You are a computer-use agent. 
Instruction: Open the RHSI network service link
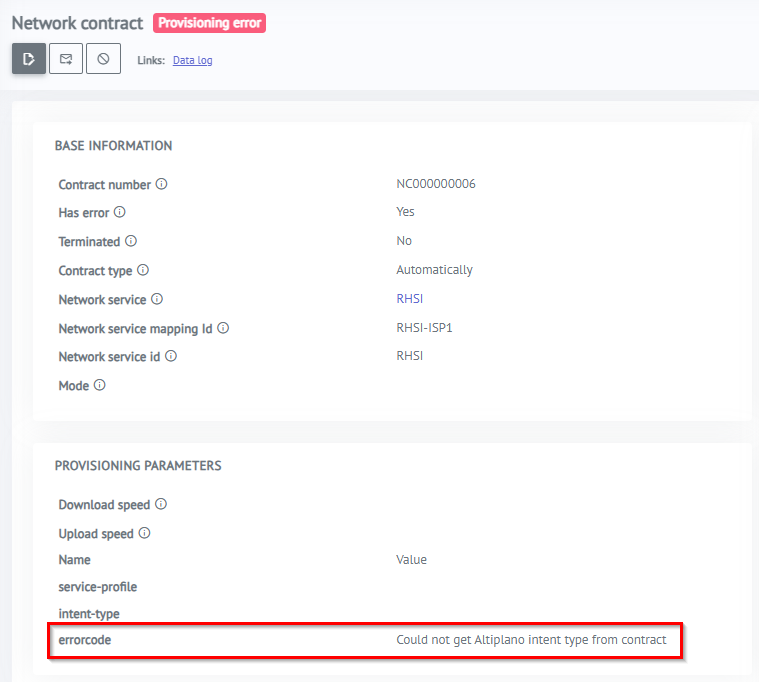coord(409,299)
